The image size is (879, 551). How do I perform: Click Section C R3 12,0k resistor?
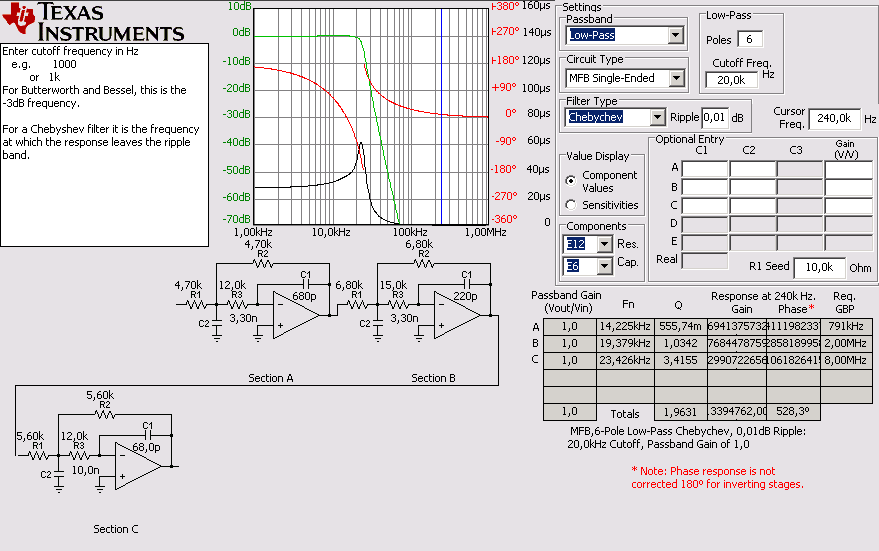pos(79,456)
